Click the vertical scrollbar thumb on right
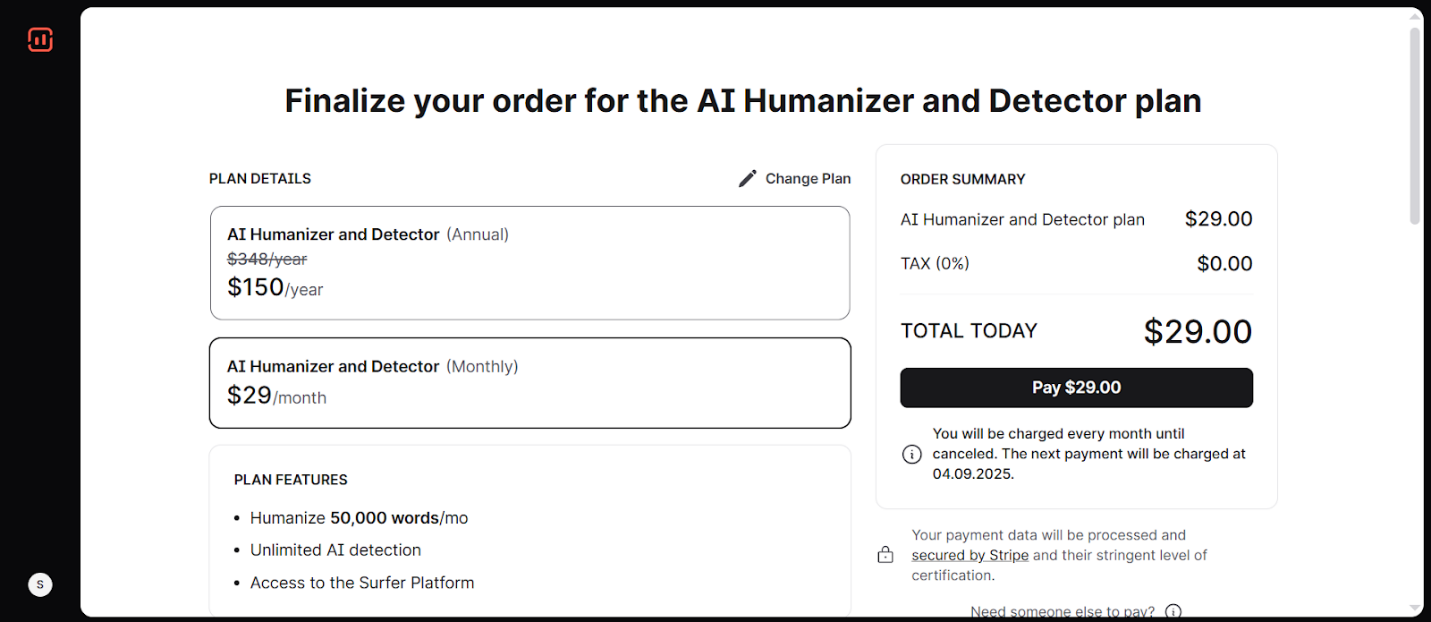Screen dimensions: 1431x622 click(x=1415, y=125)
